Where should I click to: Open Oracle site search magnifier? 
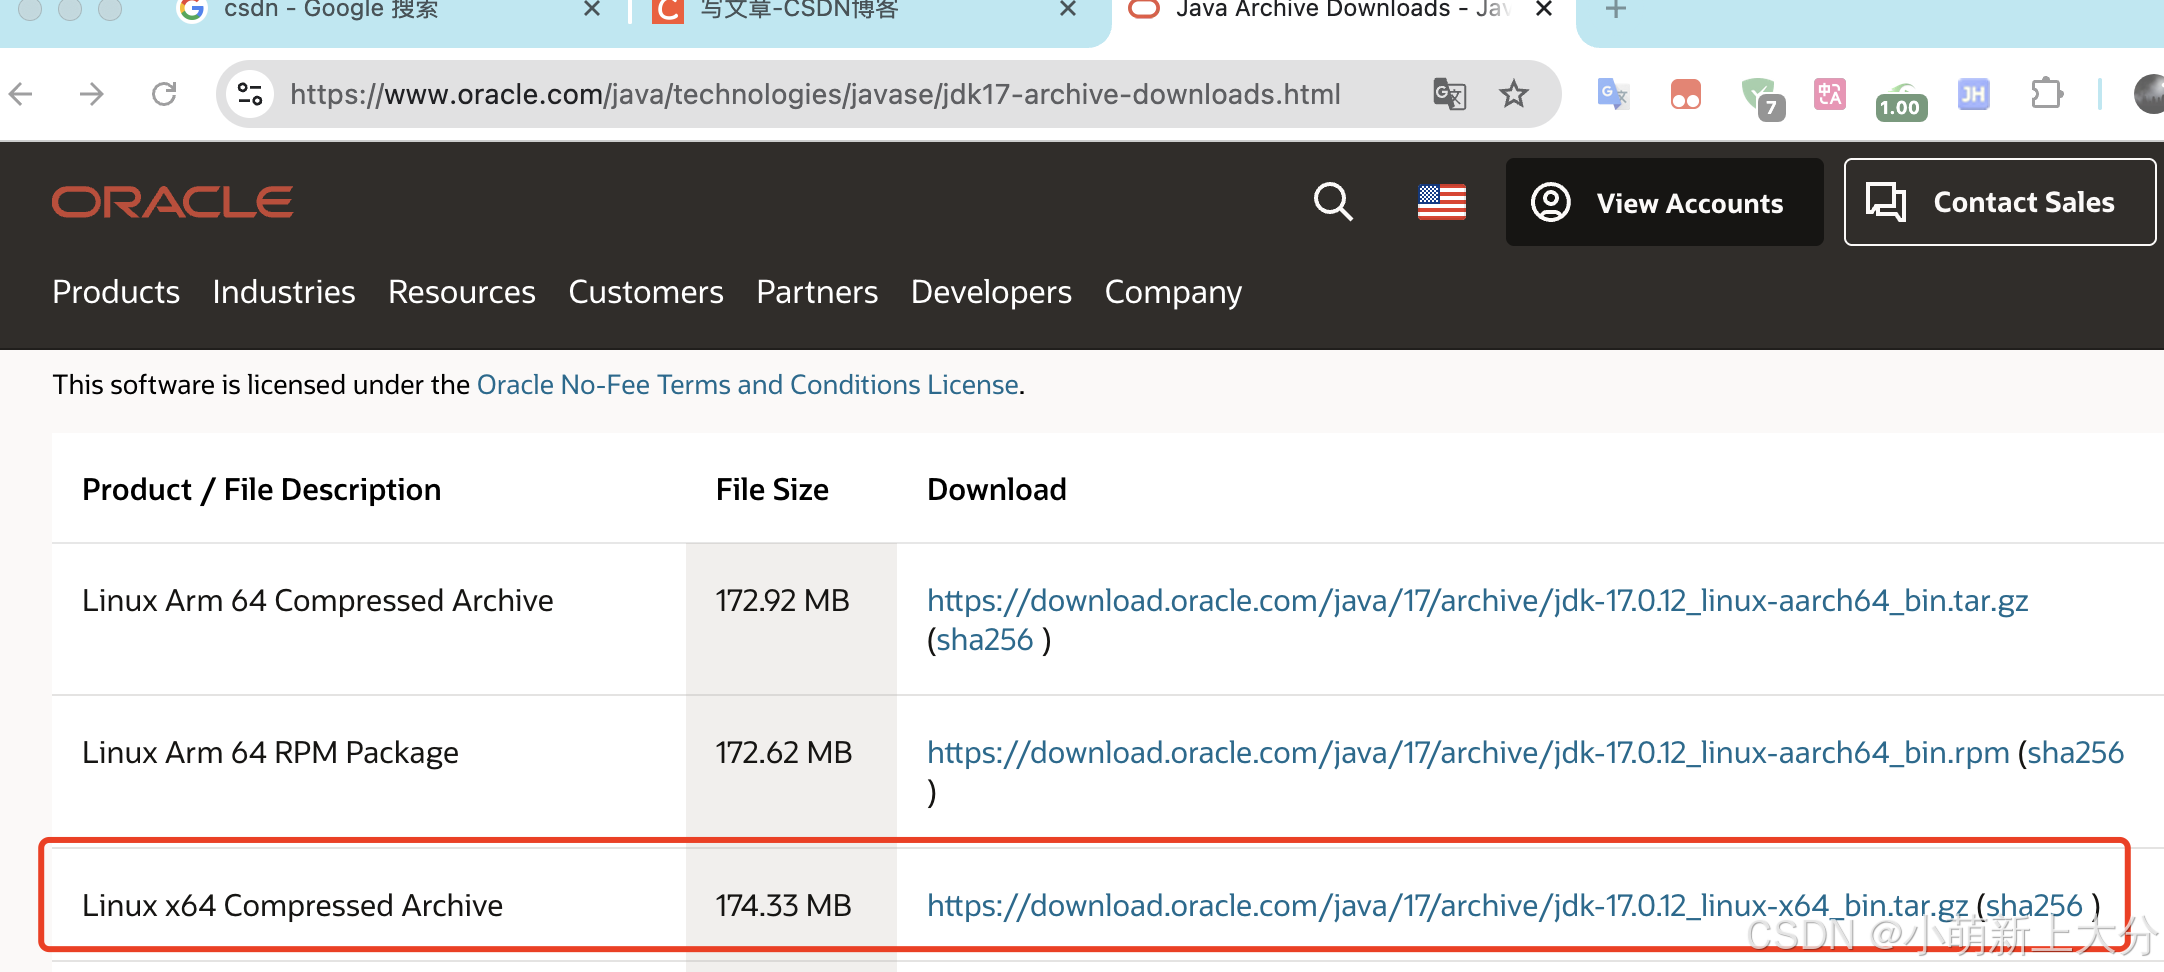[1333, 202]
